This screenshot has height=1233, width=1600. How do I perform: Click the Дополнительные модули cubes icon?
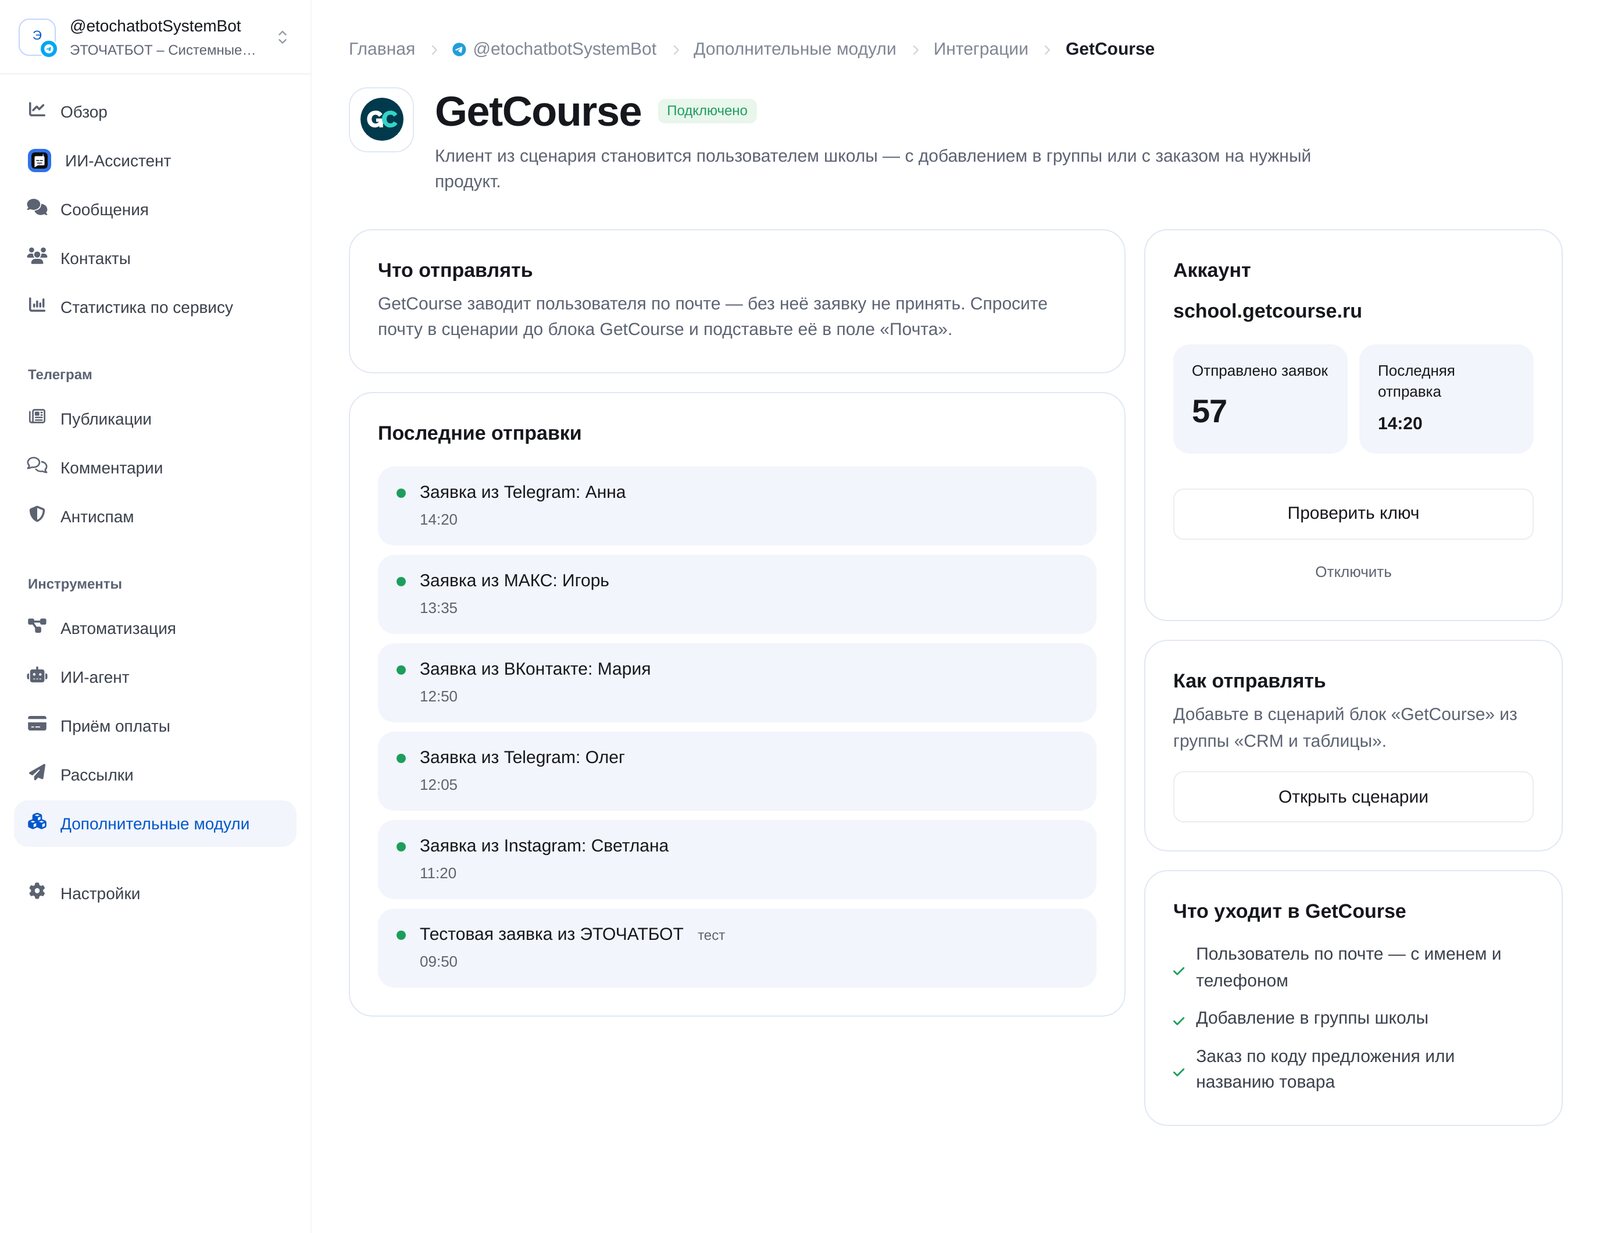point(37,822)
